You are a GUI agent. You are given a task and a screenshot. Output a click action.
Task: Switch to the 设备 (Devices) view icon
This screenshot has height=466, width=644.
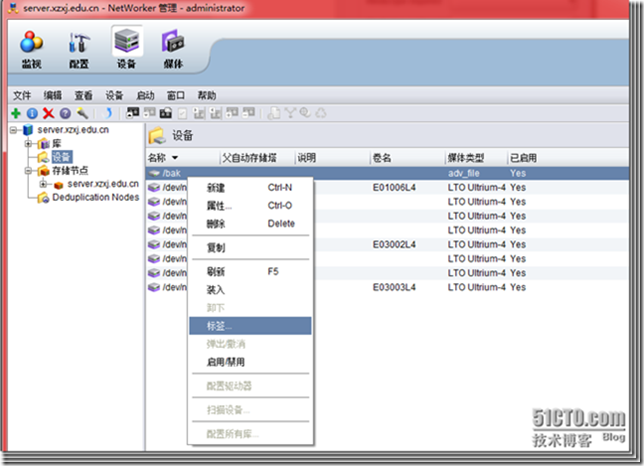pyautogui.click(x=126, y=49)
